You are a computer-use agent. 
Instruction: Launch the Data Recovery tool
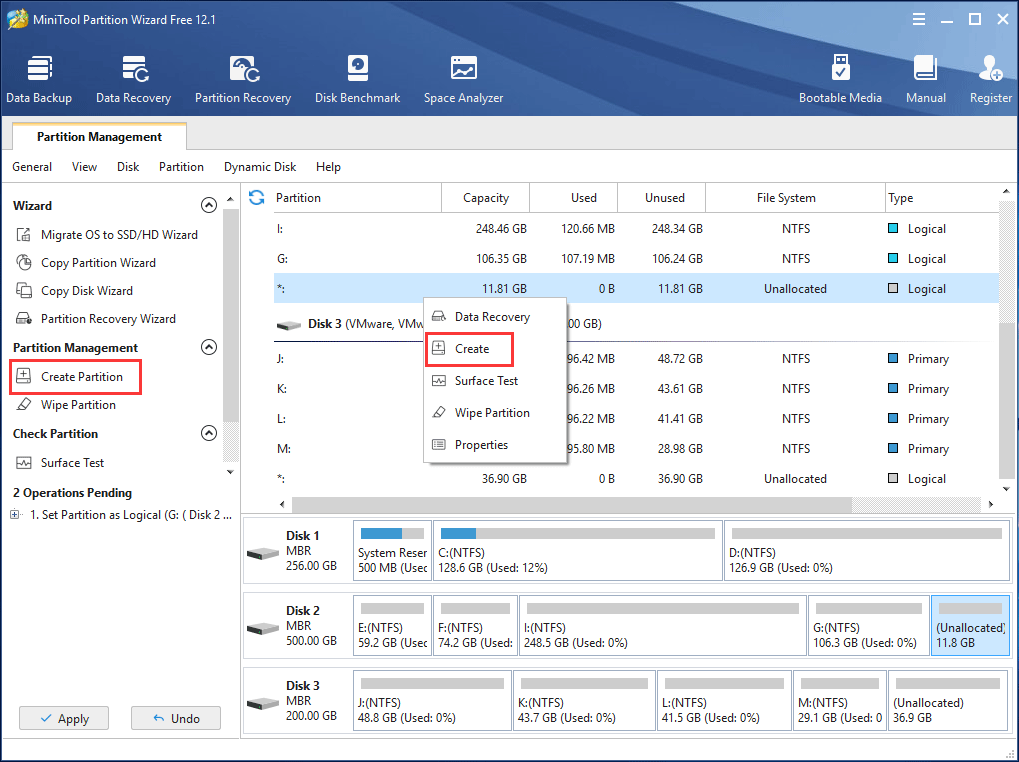point(133,79)
